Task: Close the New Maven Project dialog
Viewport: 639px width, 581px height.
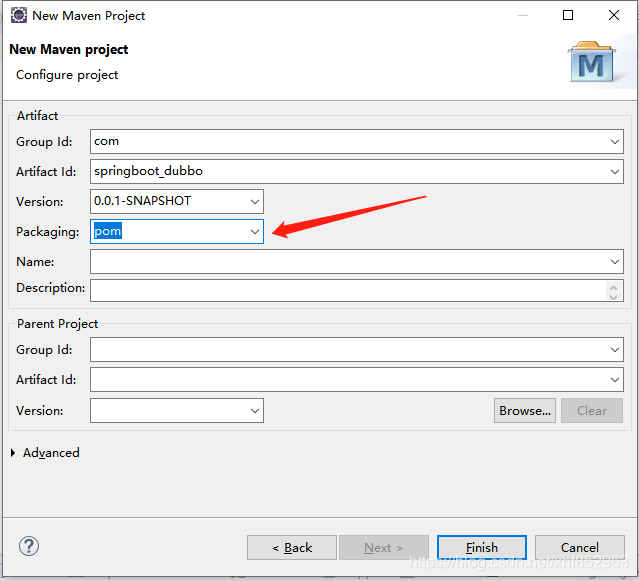Action: point(614,15)
